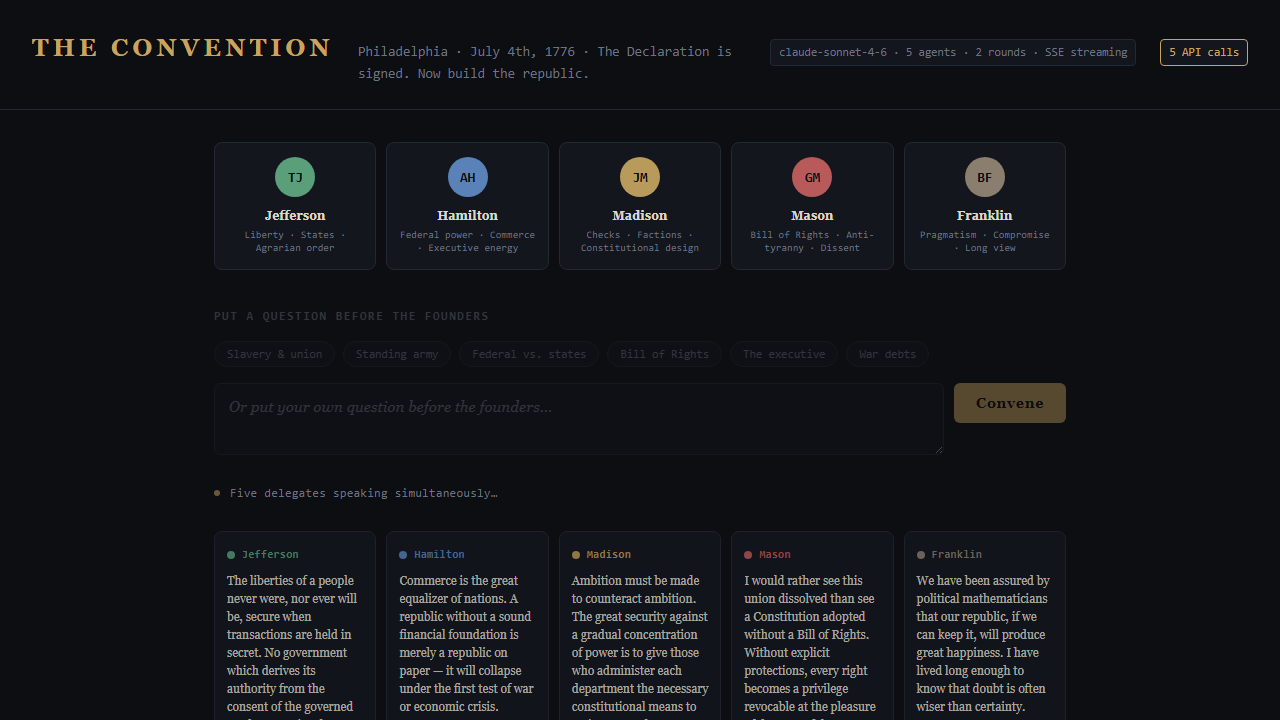Click the Hamilton name heading in his card
Viewport: 1280px width, 720px height.
point(468,215)
